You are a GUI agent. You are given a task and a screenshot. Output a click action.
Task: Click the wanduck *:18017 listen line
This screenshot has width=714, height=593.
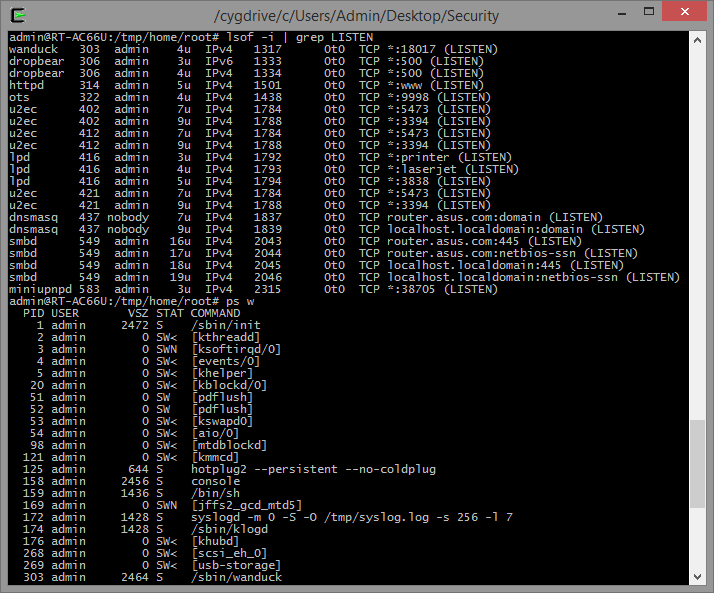coord(253,49)
